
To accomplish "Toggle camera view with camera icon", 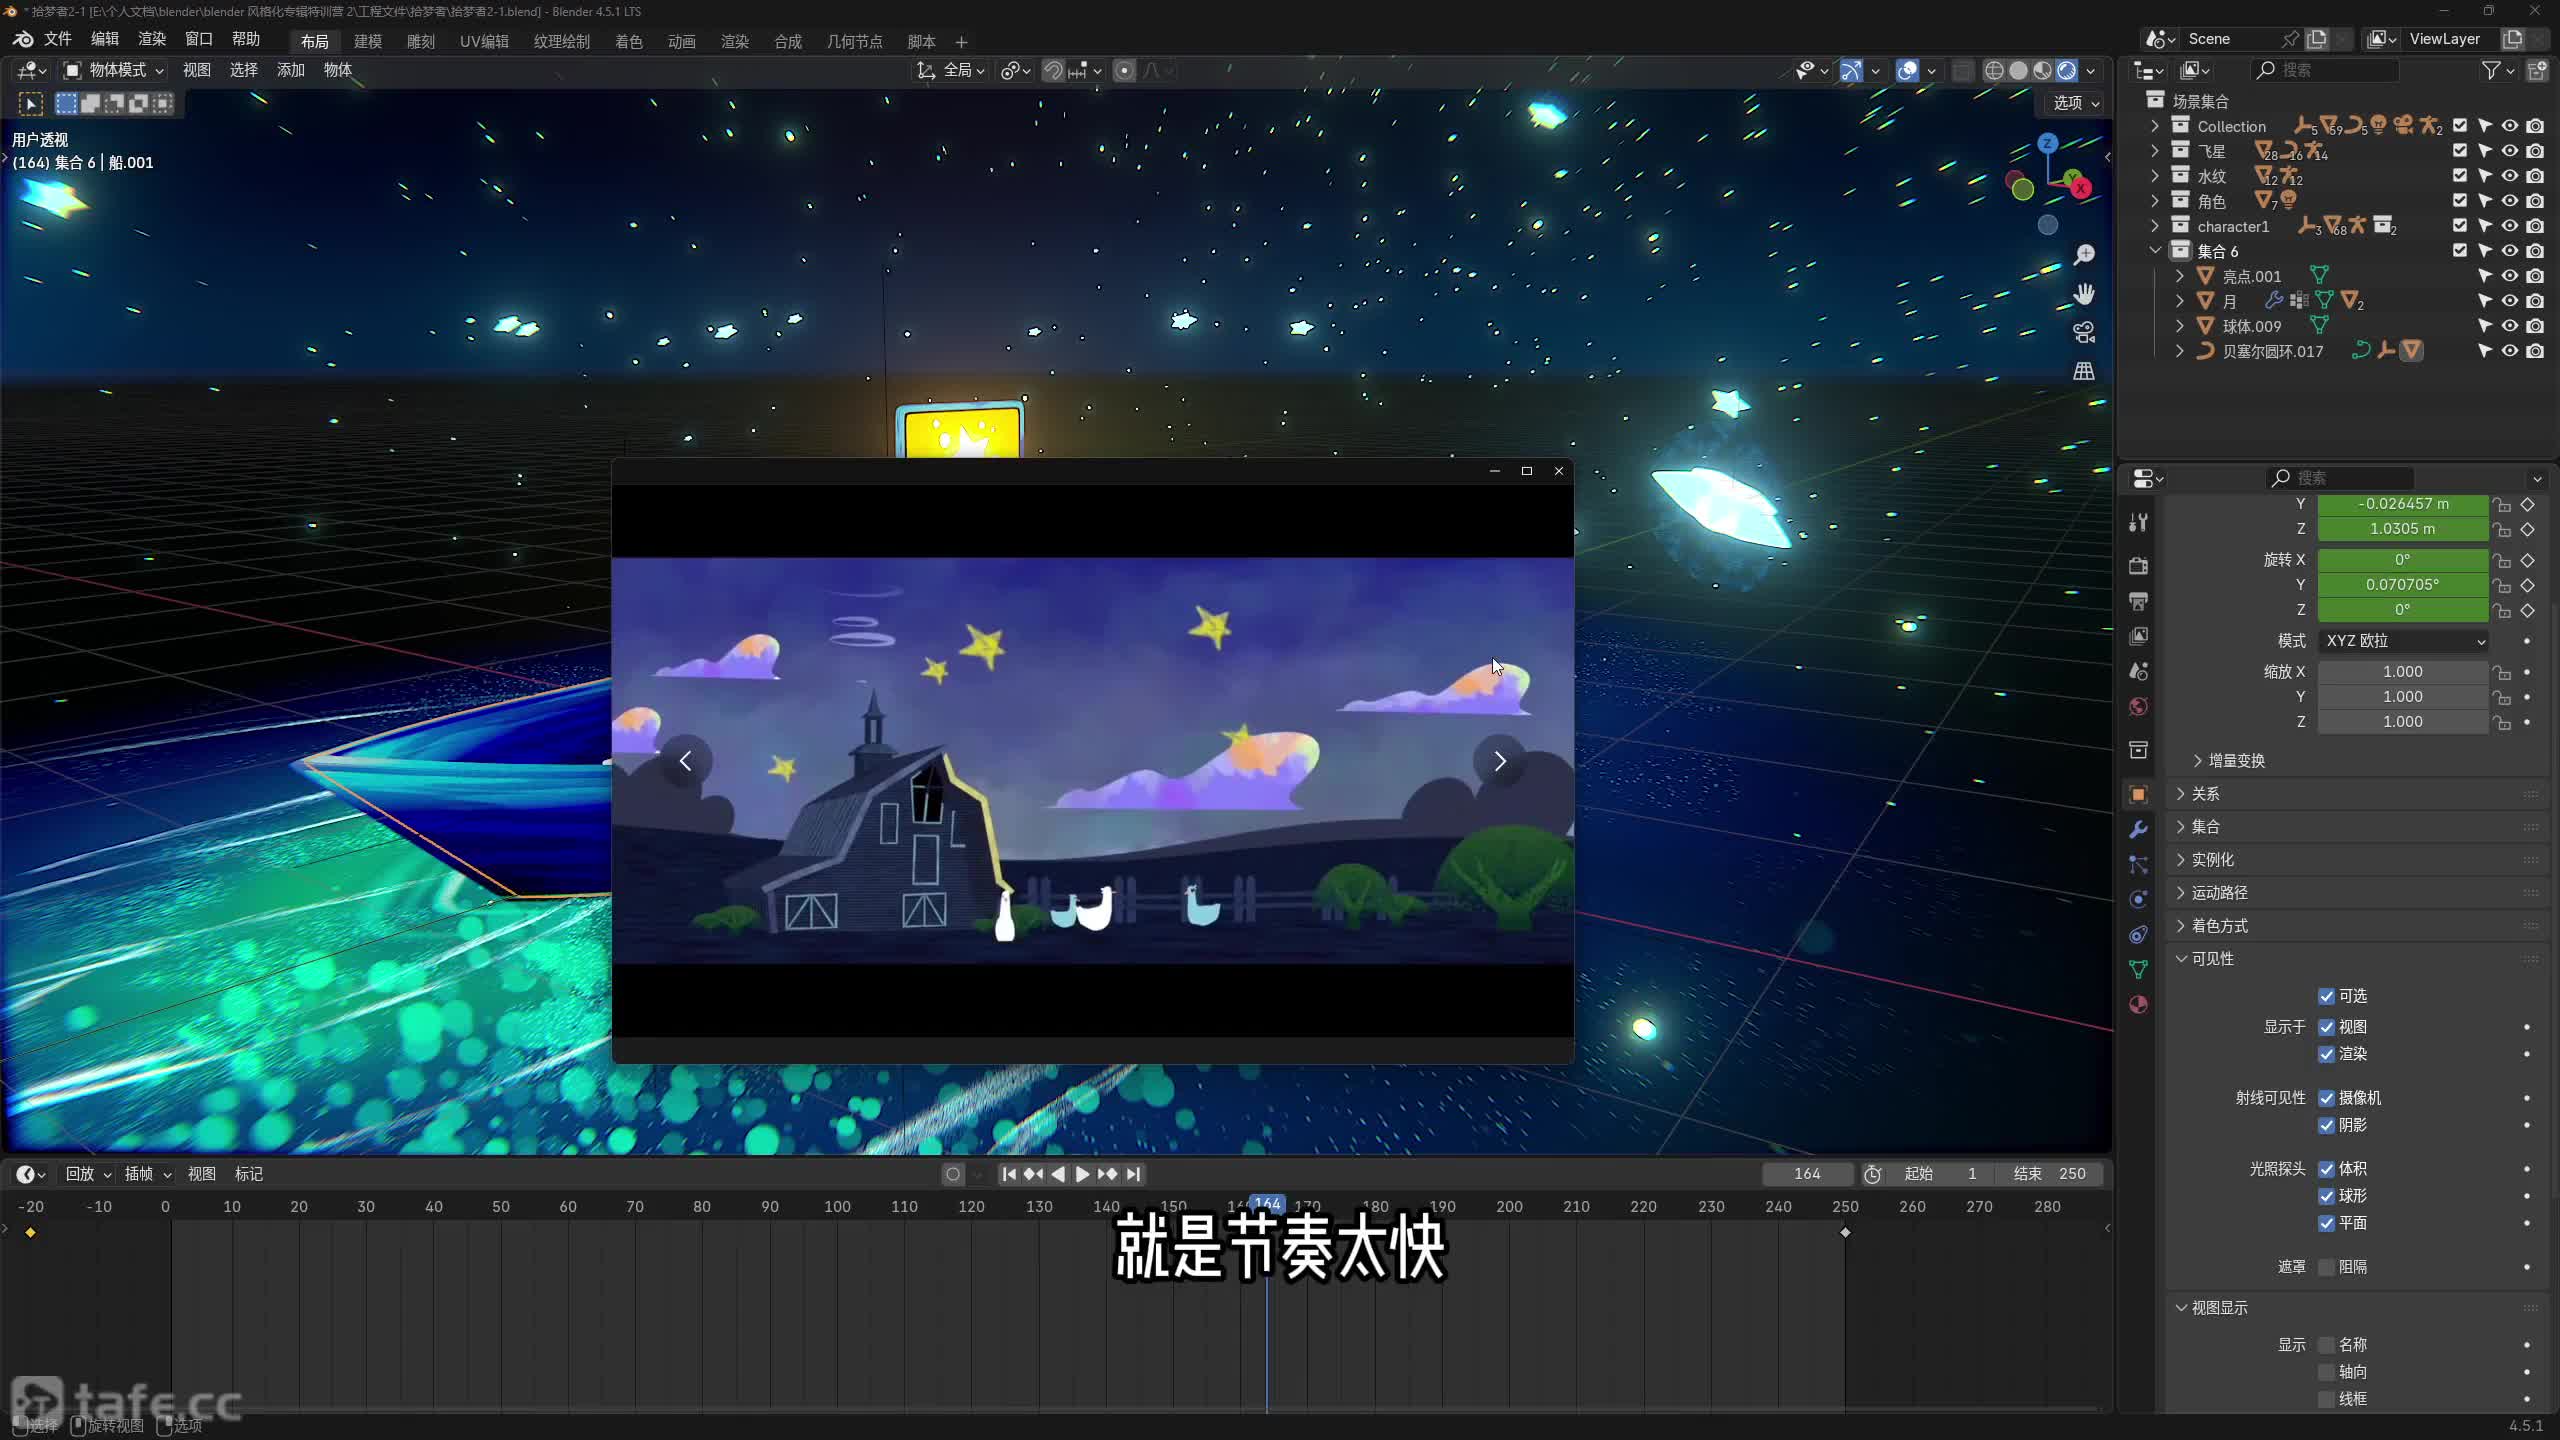I will 2084,332.
